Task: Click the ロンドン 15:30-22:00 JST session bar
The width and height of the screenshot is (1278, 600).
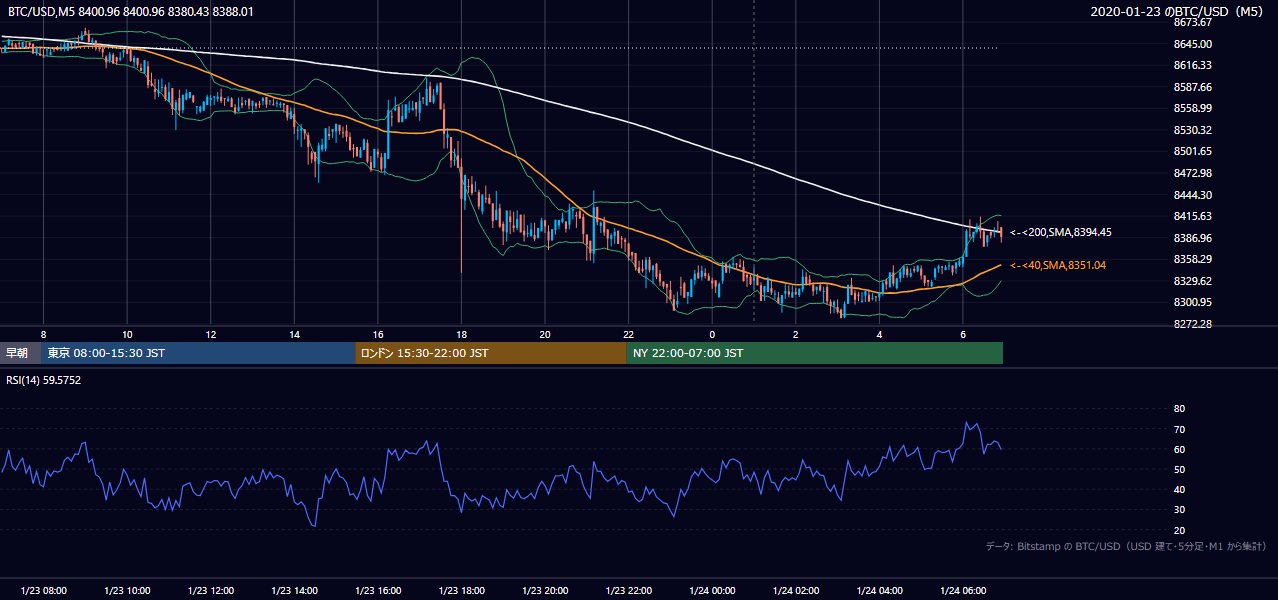Action: click(491, 353)
